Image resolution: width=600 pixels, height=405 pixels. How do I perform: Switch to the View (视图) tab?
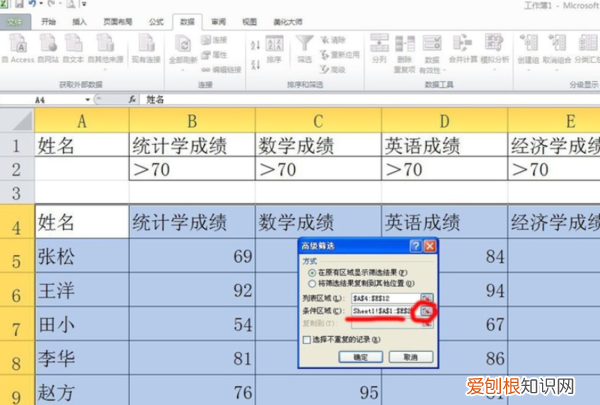[x=249, y=22]
